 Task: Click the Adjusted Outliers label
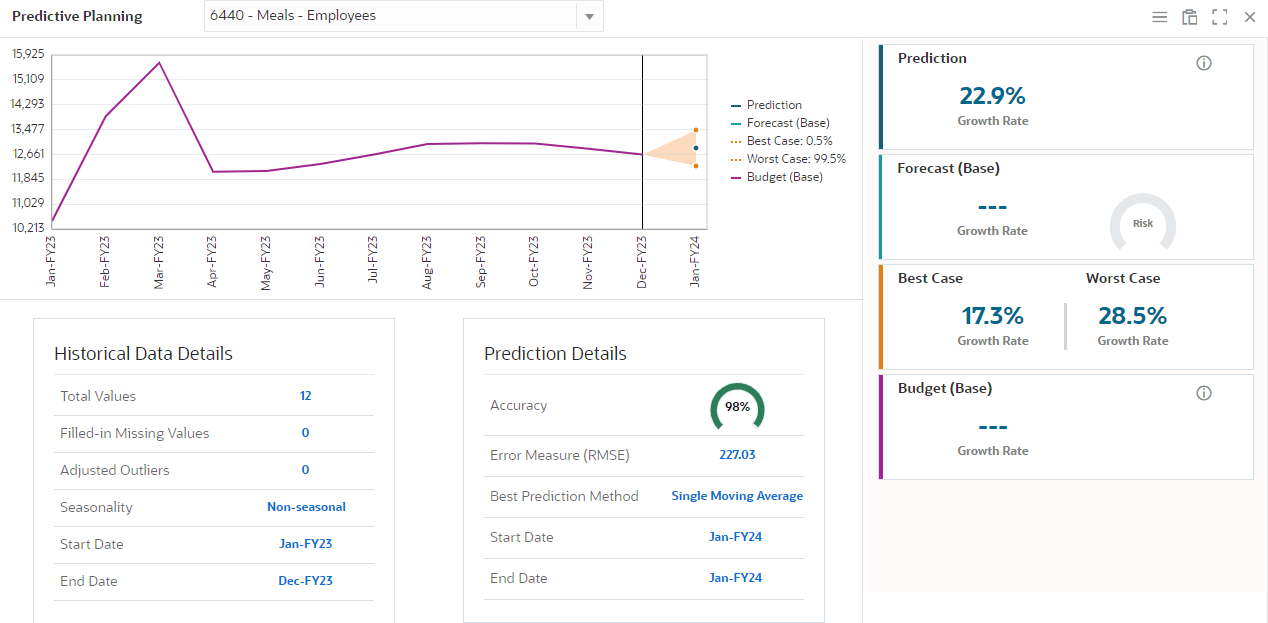(115, 470)
